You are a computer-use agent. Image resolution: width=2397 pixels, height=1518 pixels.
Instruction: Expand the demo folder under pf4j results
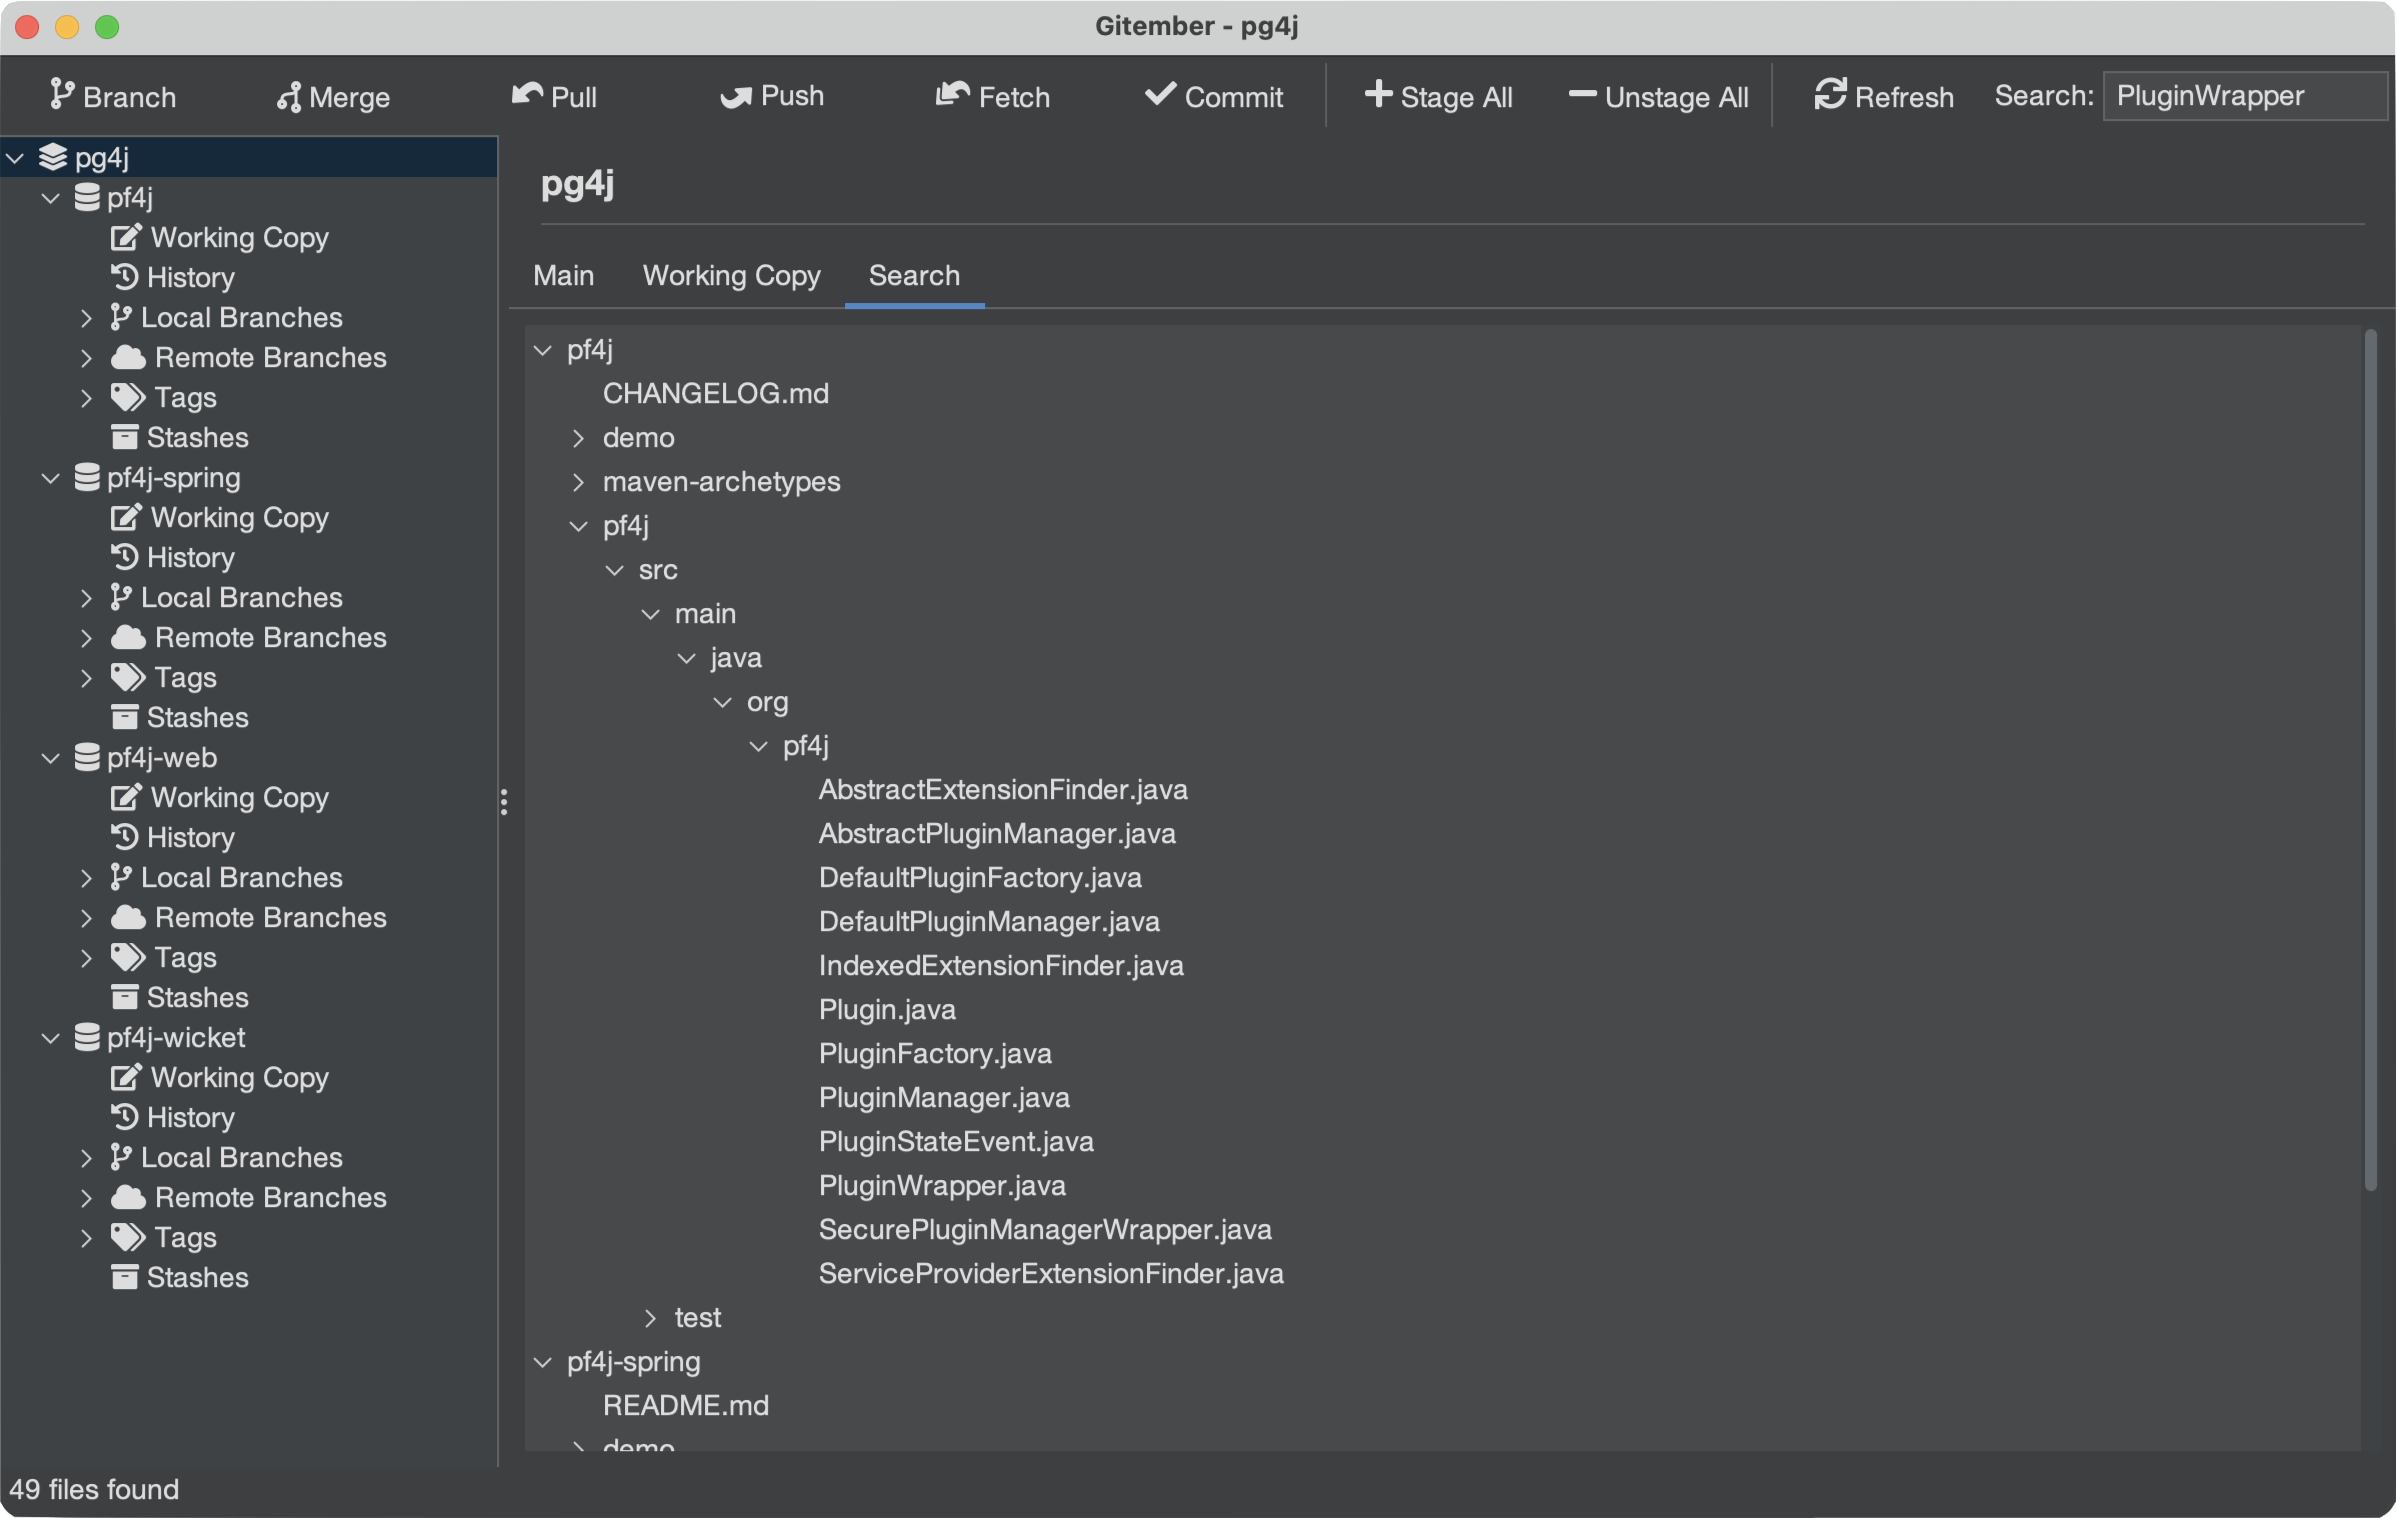coord(578,438)
